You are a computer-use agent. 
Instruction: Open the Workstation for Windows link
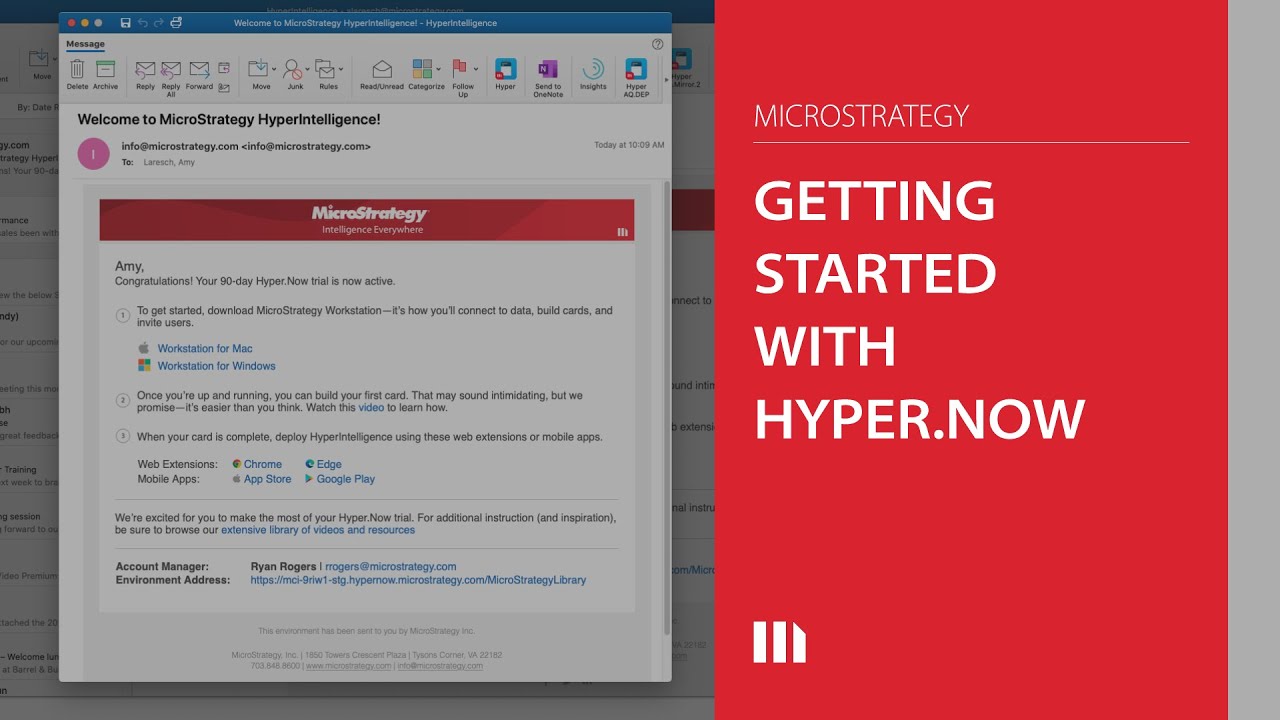pos(216,366)
